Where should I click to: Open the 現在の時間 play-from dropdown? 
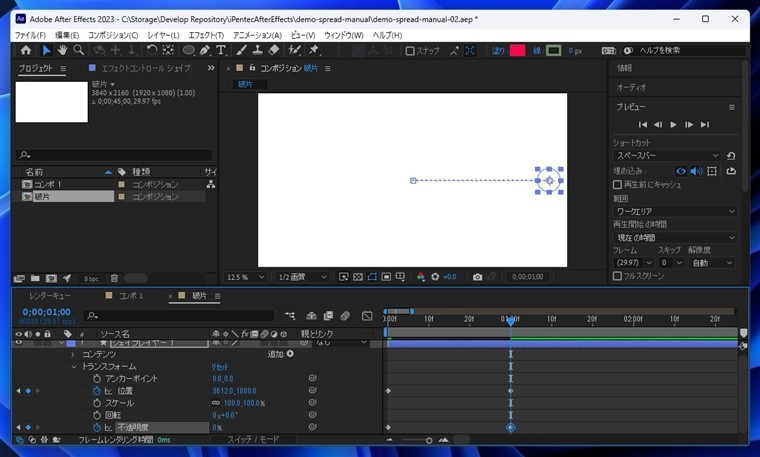tap(675, 237)
